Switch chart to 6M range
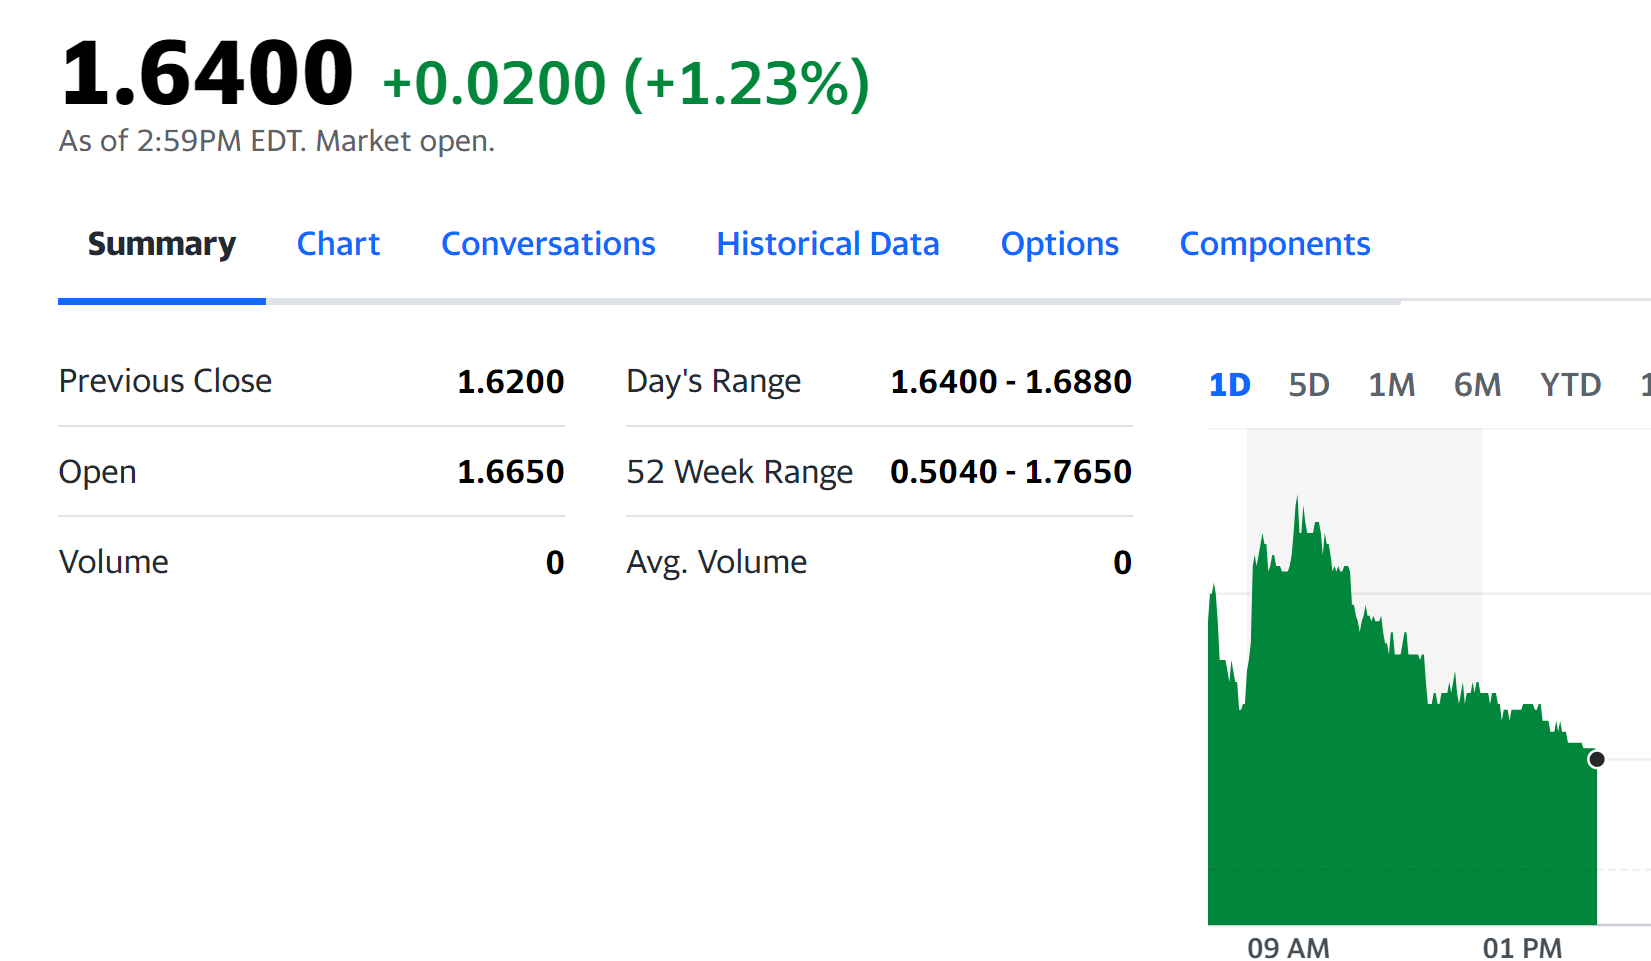Screen dimensions: 1651x961 pos(1478,385)
